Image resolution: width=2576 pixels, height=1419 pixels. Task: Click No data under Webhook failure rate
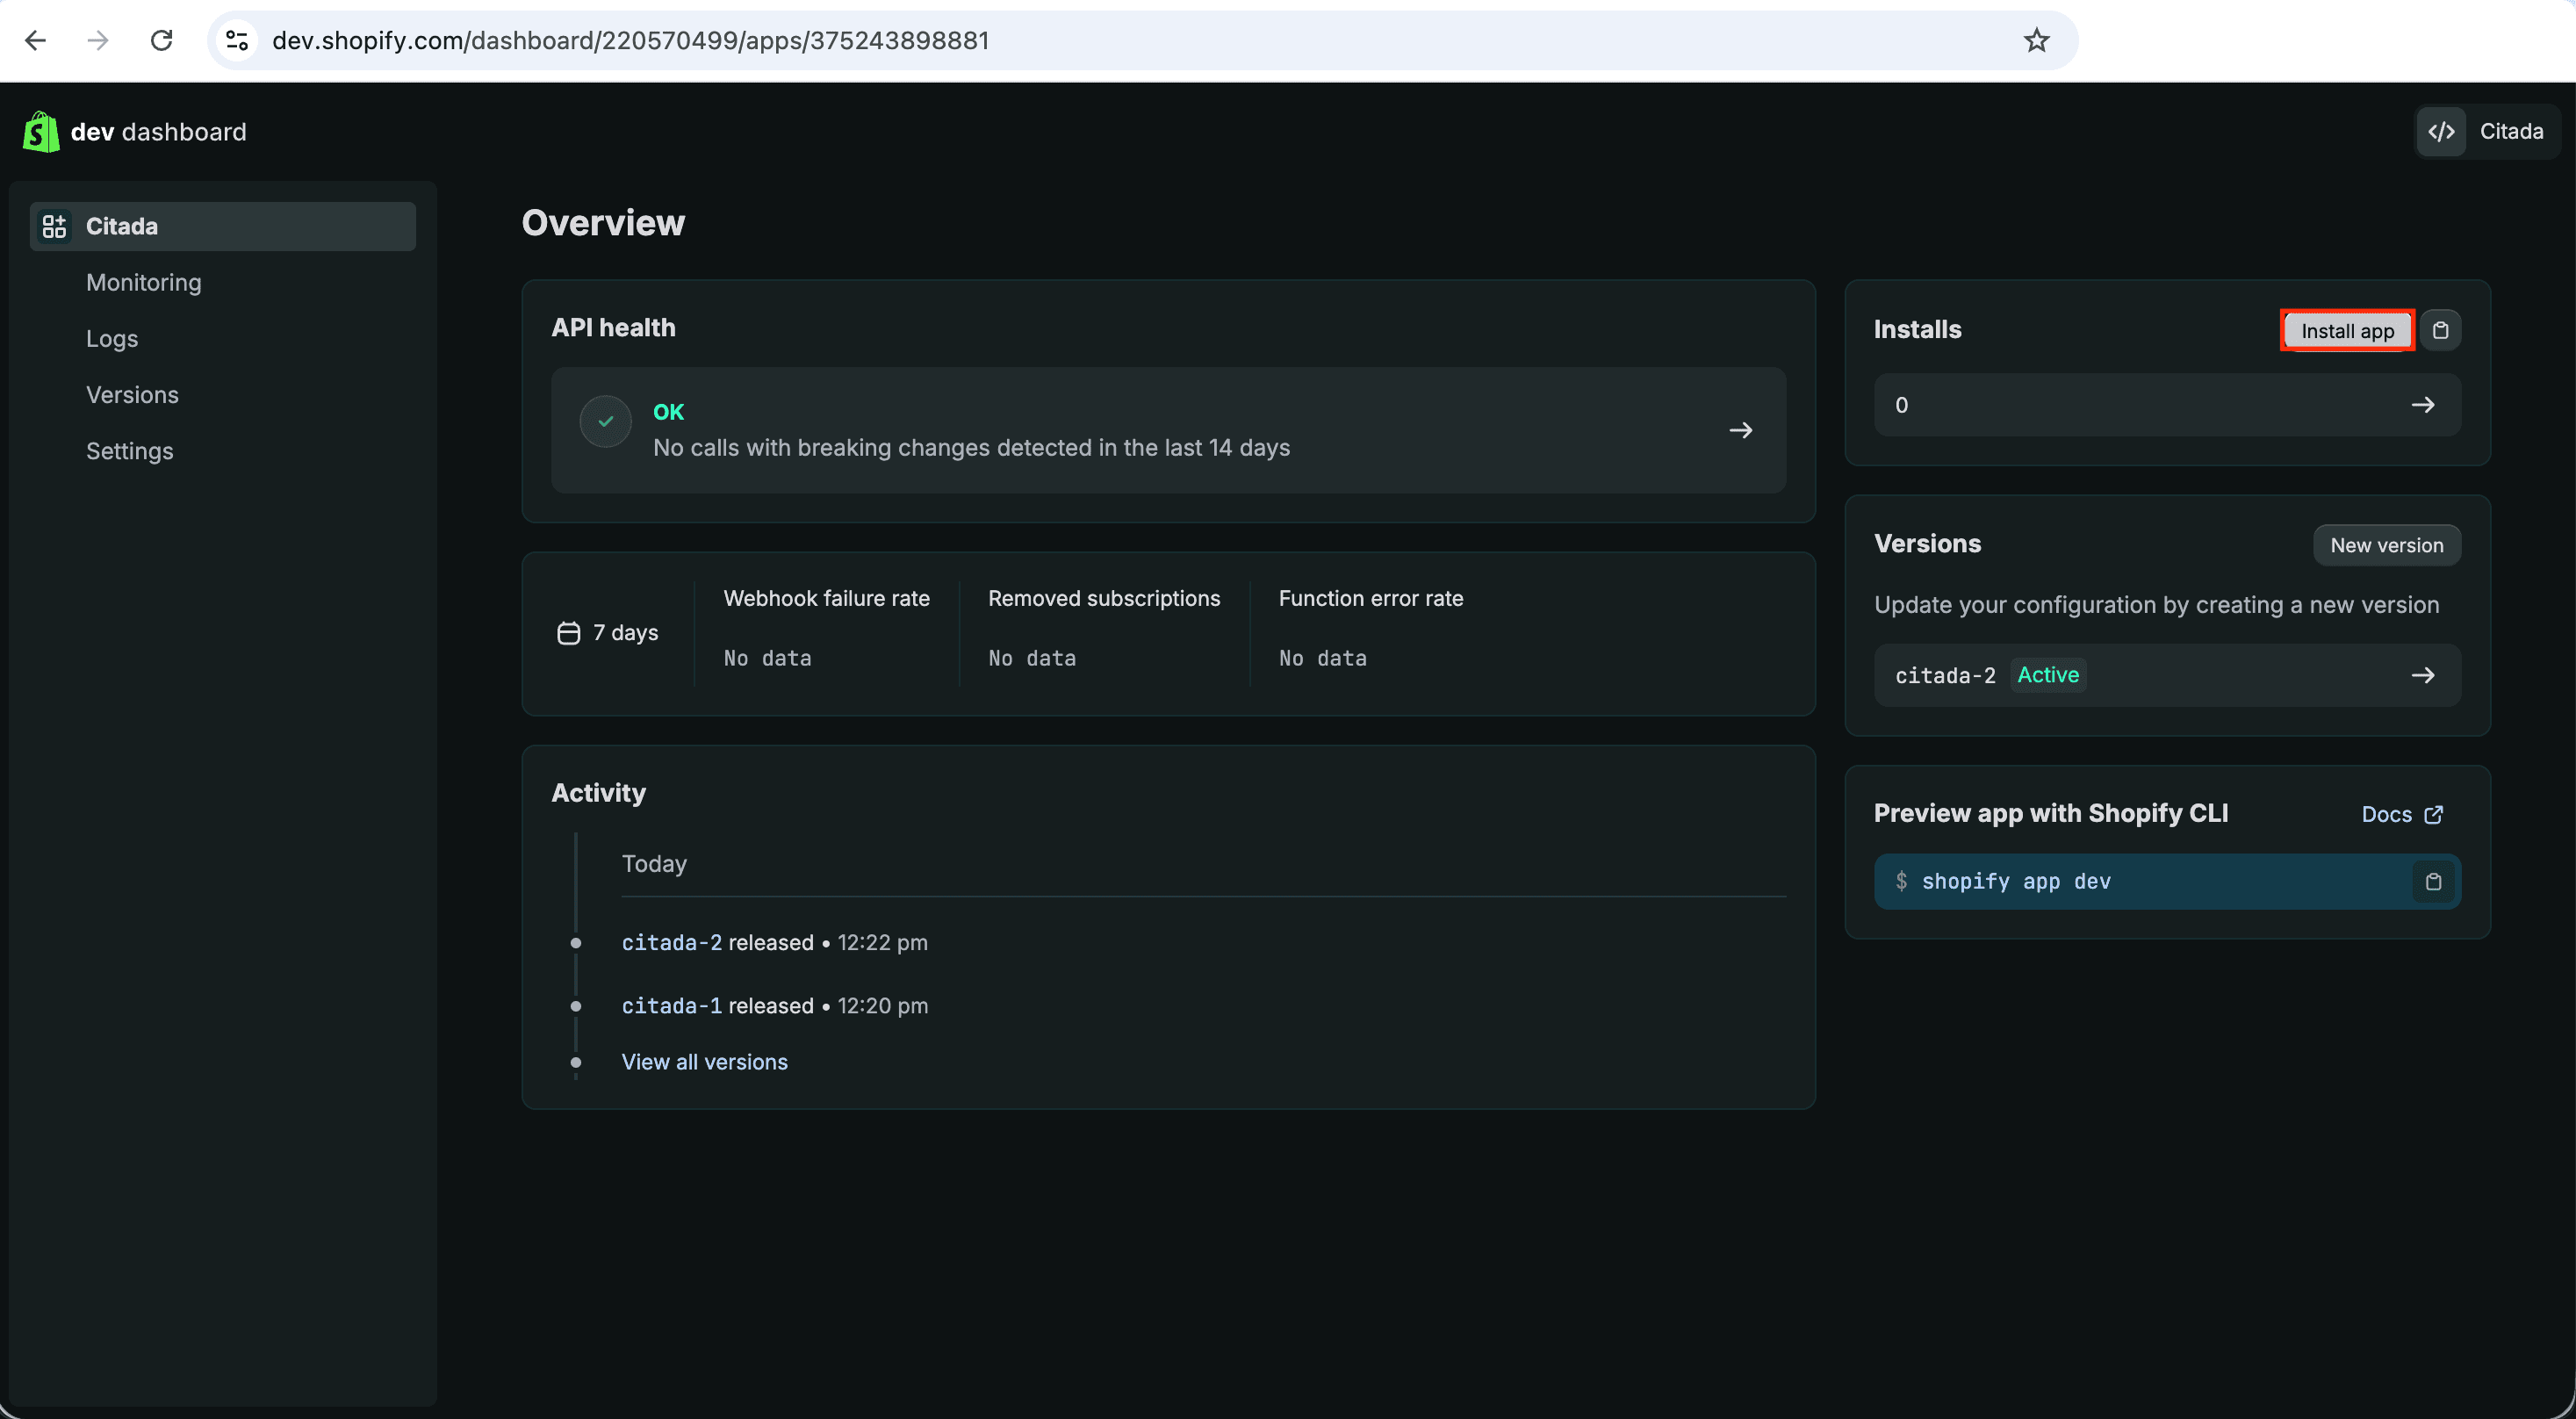pyautogui.click(x=767, y=658)
